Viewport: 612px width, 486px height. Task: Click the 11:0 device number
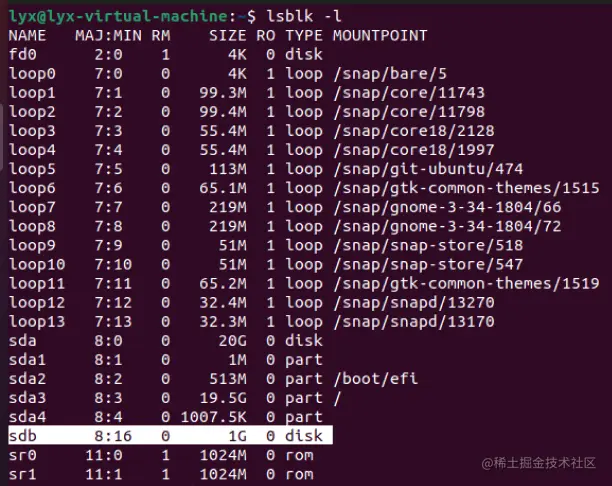click(104, 455)
